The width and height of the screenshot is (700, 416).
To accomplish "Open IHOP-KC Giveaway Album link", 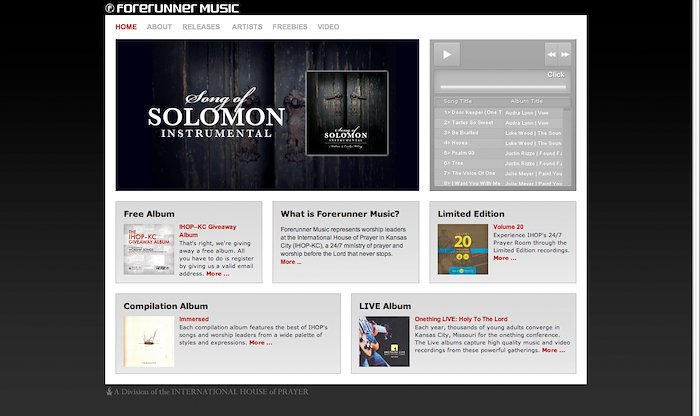I will (x=208, y=231).
